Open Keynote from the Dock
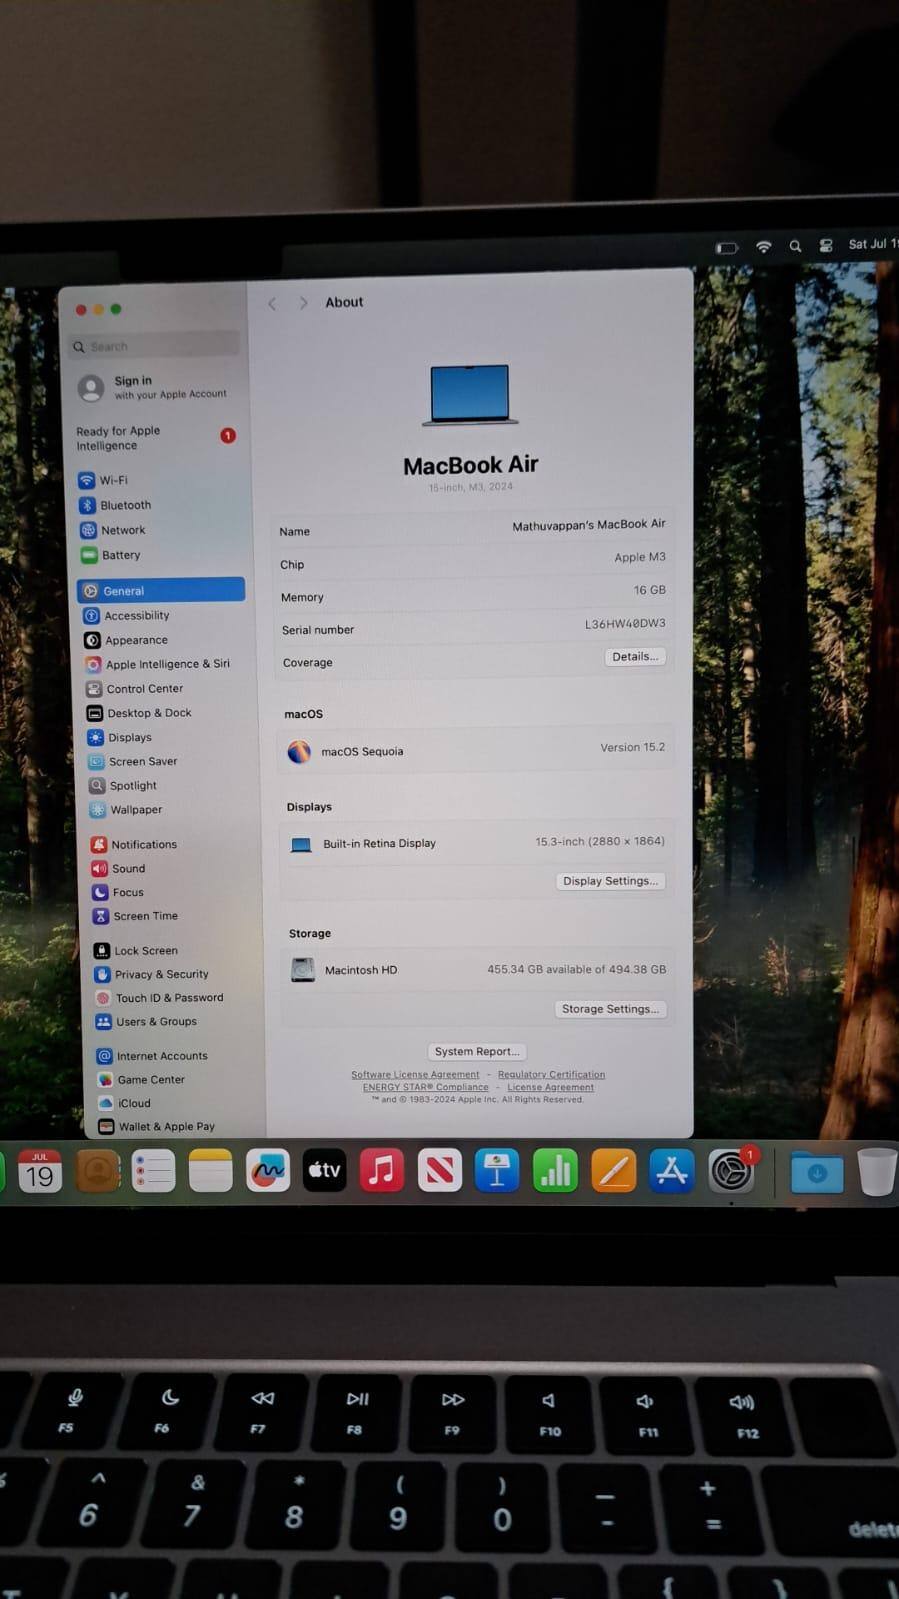This screenshot has width=899, height=1599. point(497,1171)
